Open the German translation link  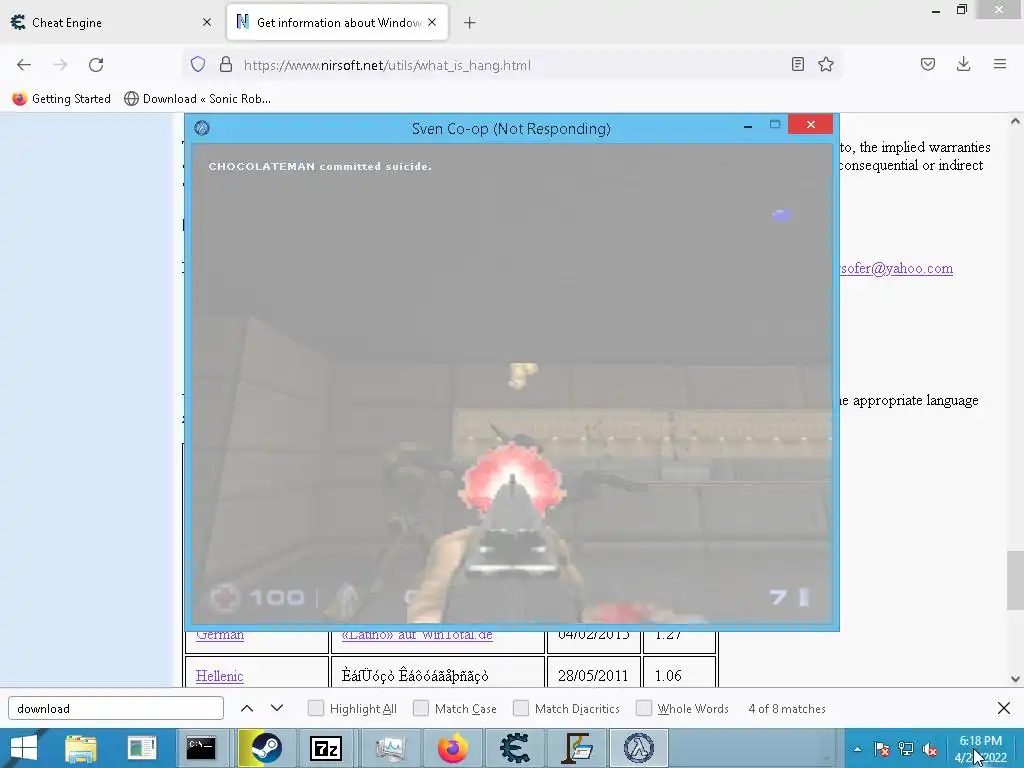pyautogui.click(x=219, y=635)
